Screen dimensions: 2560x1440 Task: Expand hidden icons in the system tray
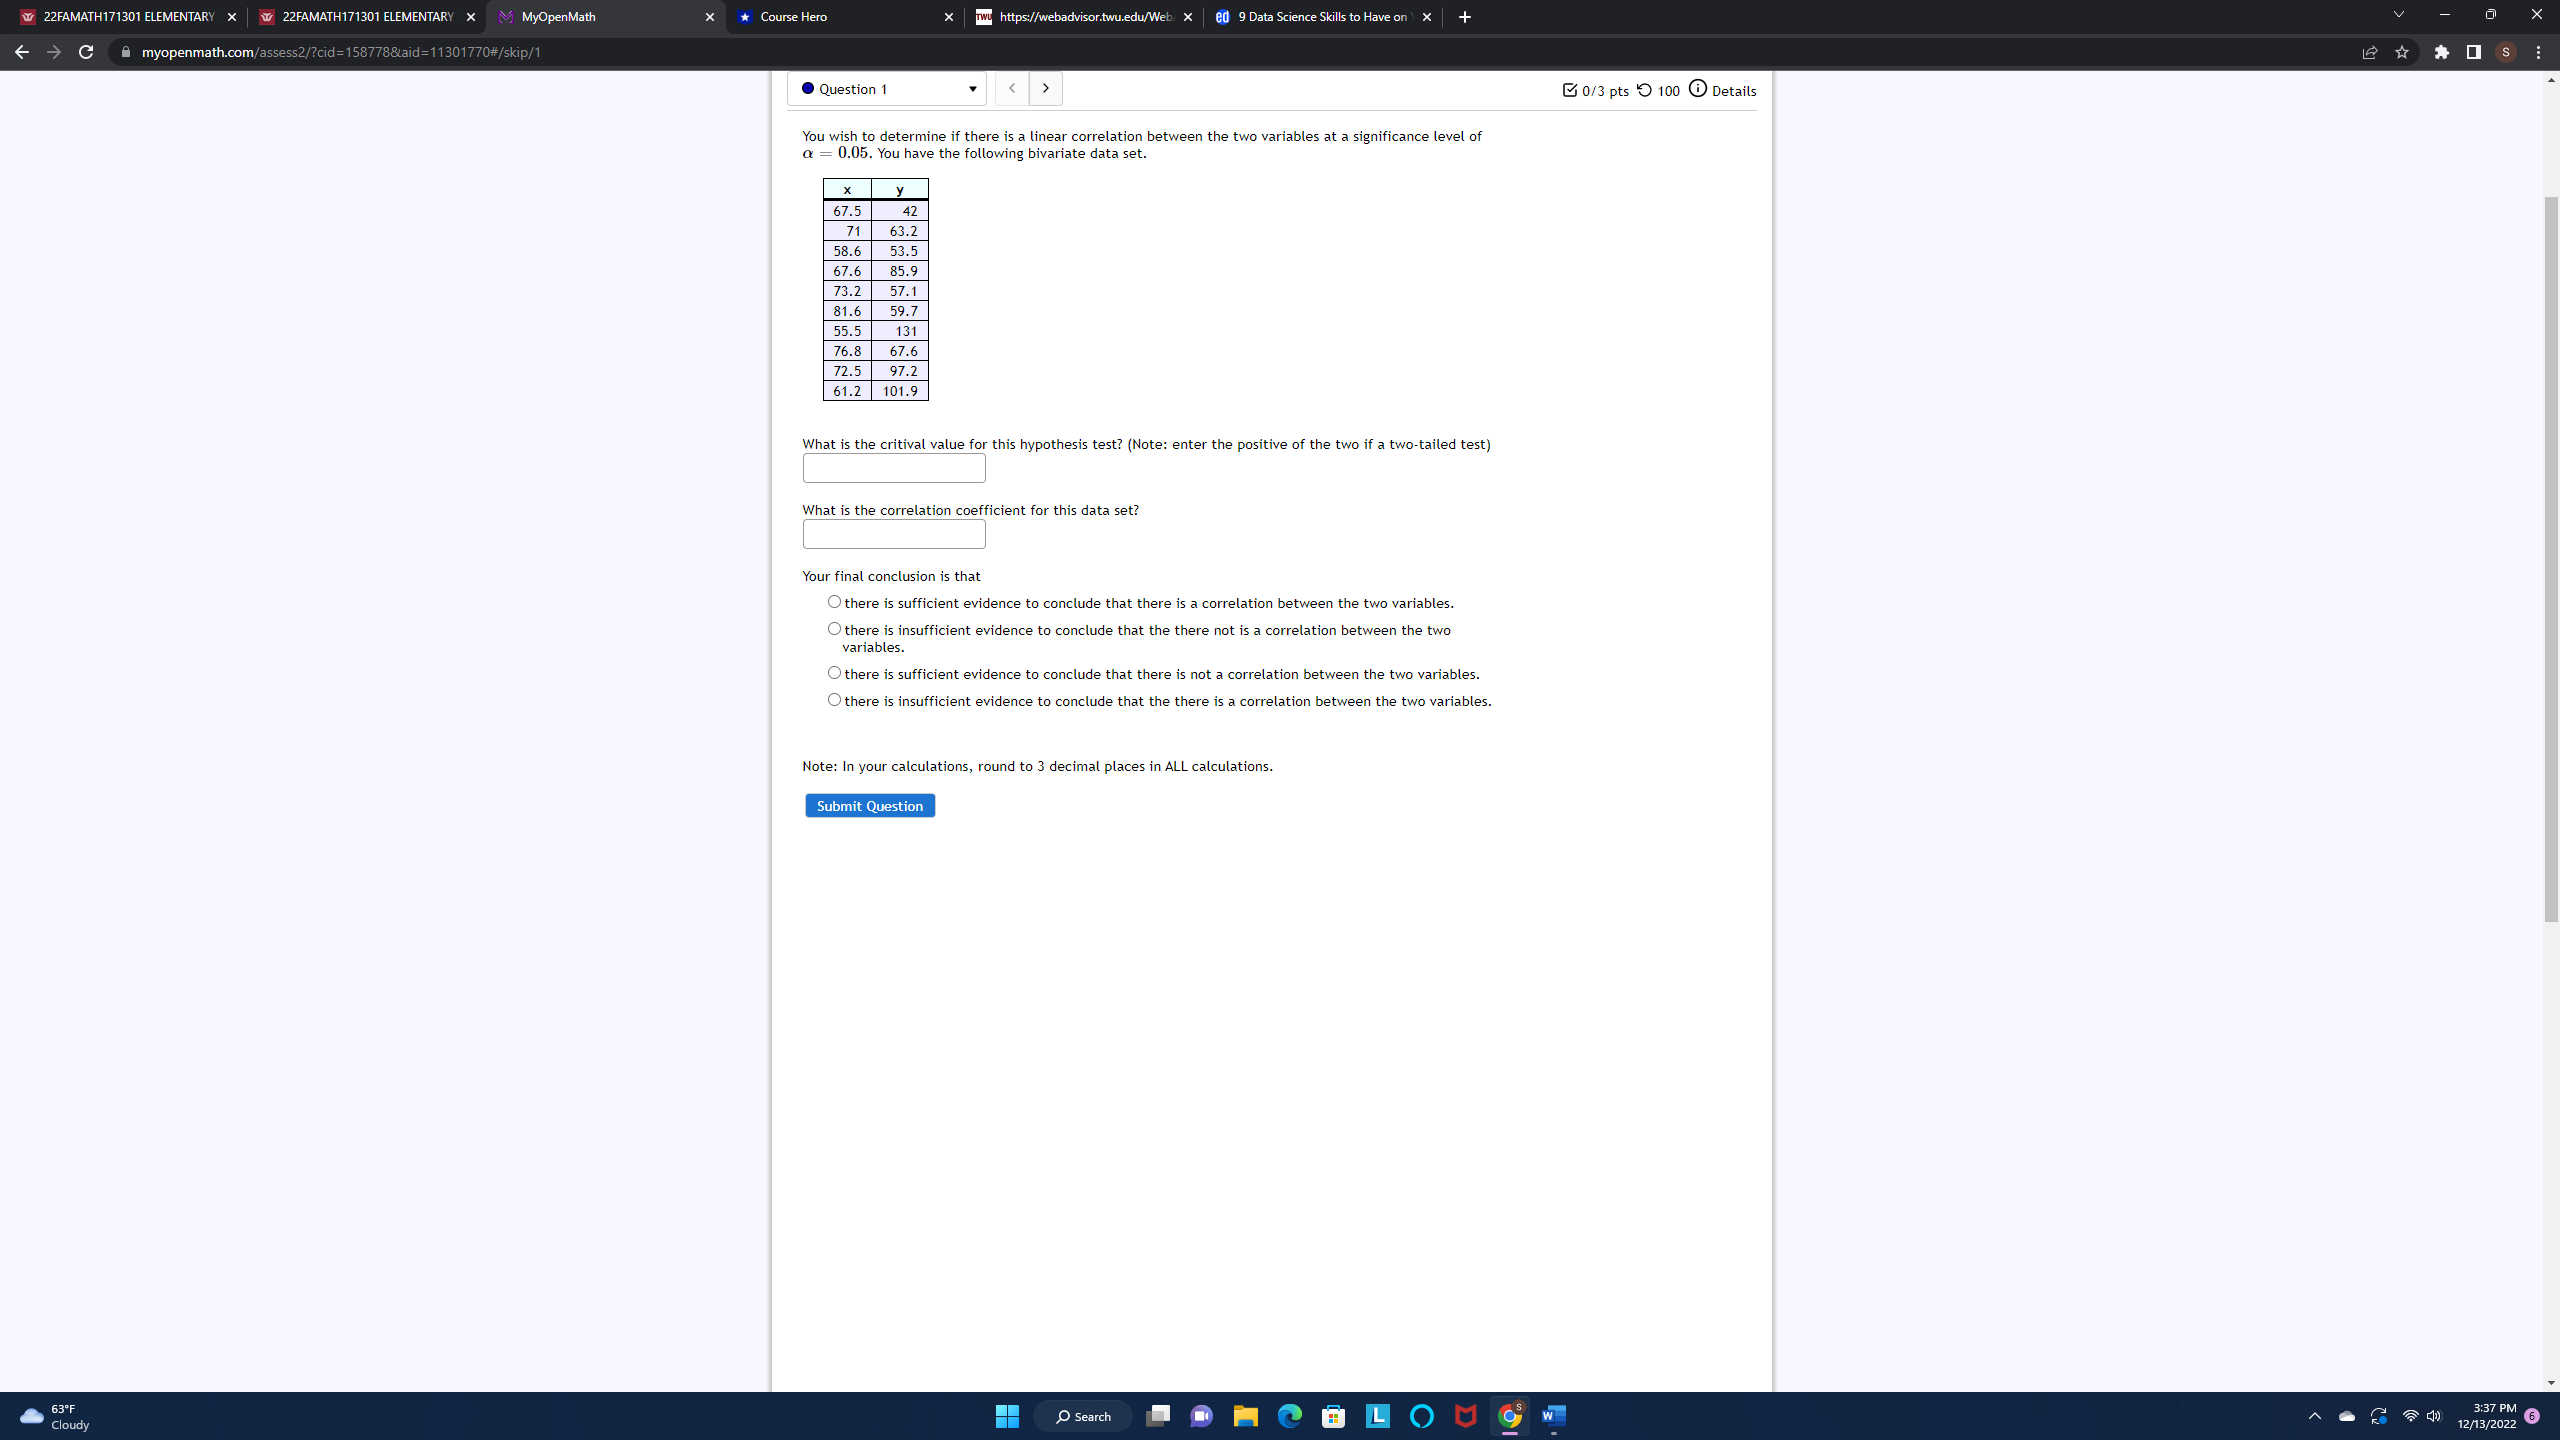pyautogui.click(x=2314, y=1416)
